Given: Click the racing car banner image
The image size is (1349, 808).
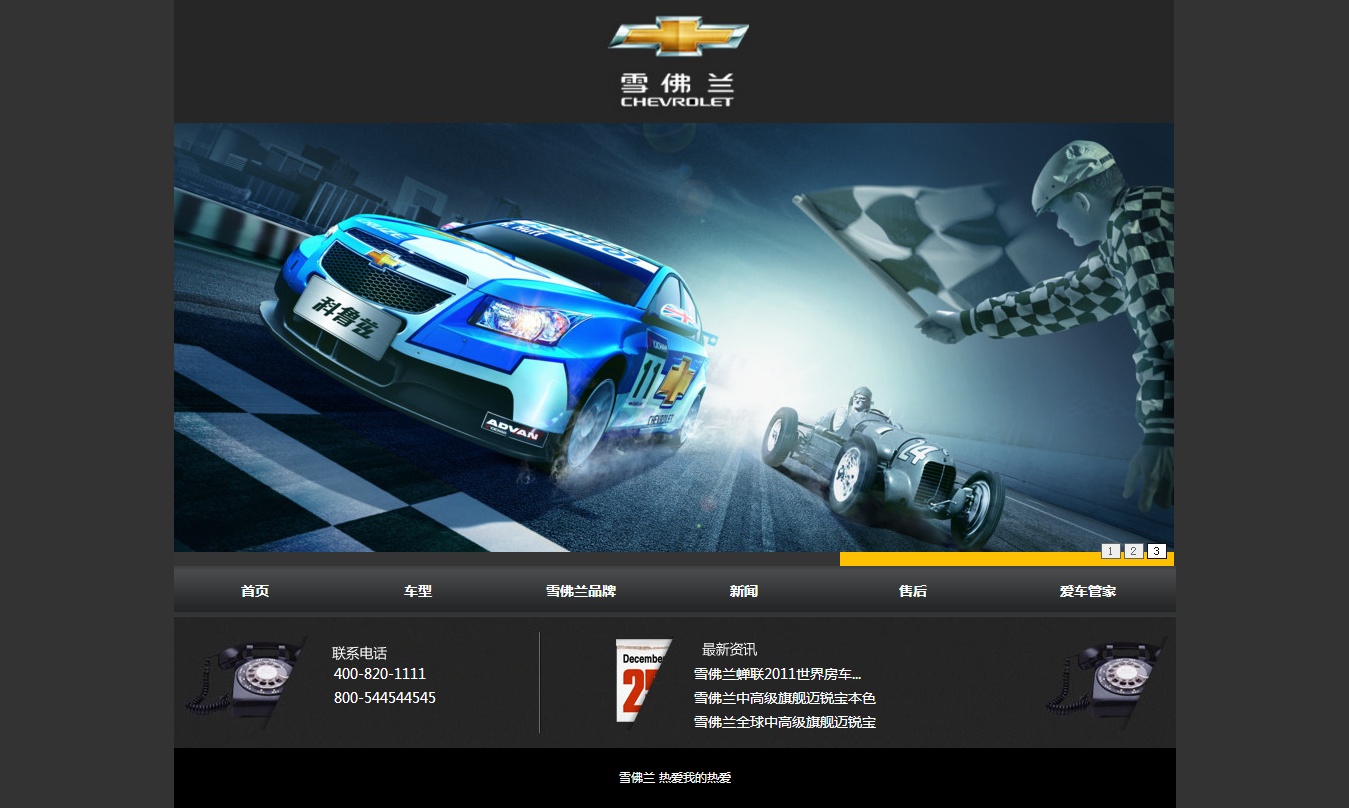Looking at the screenshot, I should click(674, 337).
